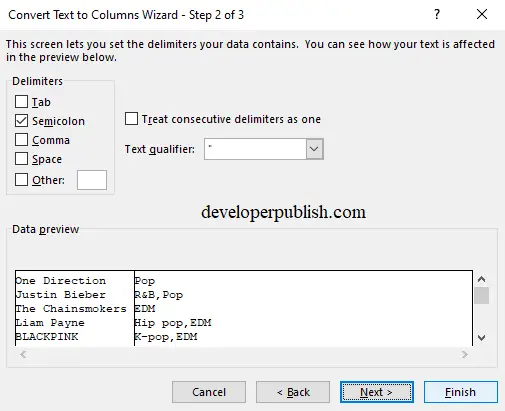Click data preview scroll up arrow
Screen dimensions: 505x411
481,279
